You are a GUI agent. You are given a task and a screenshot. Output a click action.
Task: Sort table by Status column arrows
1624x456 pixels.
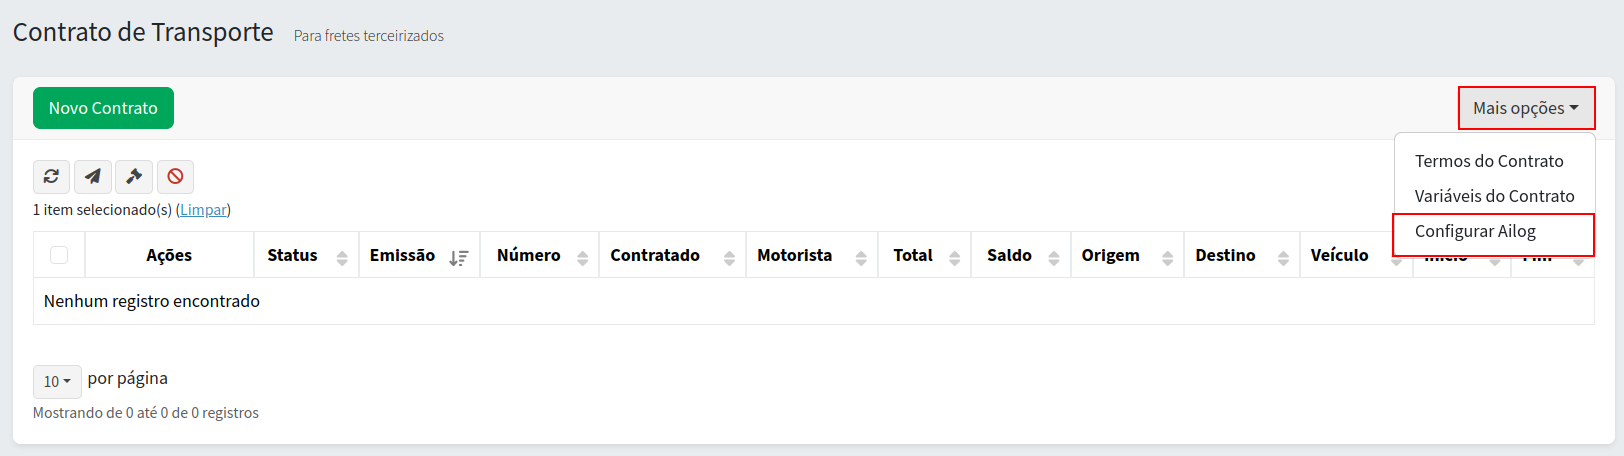coord(342,258)
